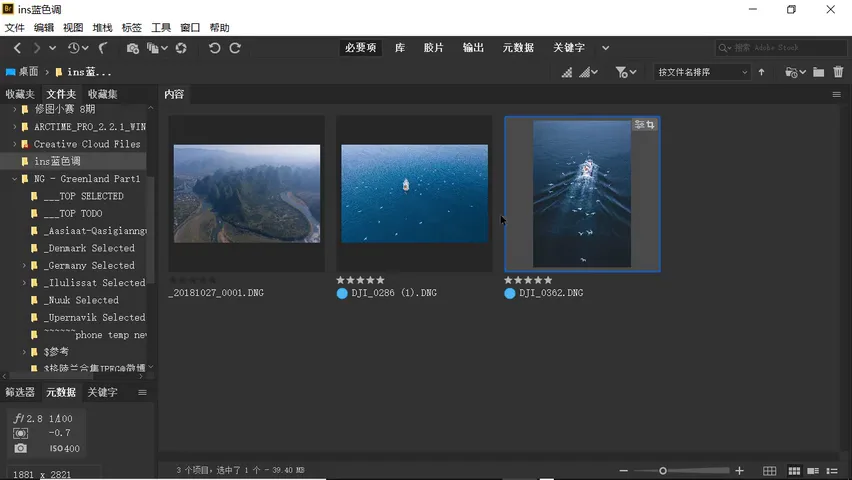Expand Creative Cloud Files folder arrow
Viewport: 852px width, 480px height.
(15, 144)
